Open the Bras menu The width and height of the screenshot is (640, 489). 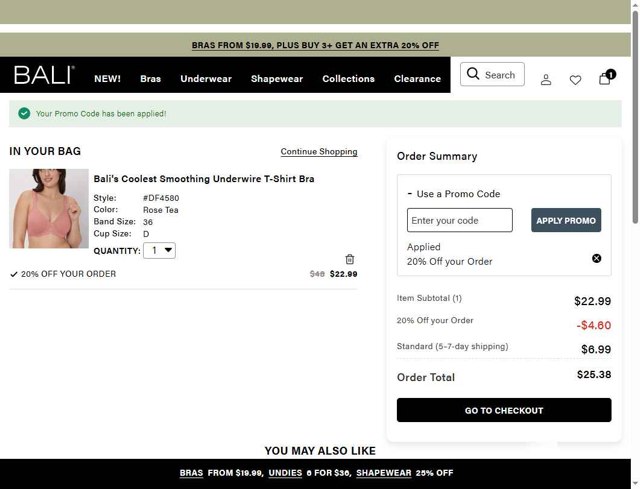(151, 79)
